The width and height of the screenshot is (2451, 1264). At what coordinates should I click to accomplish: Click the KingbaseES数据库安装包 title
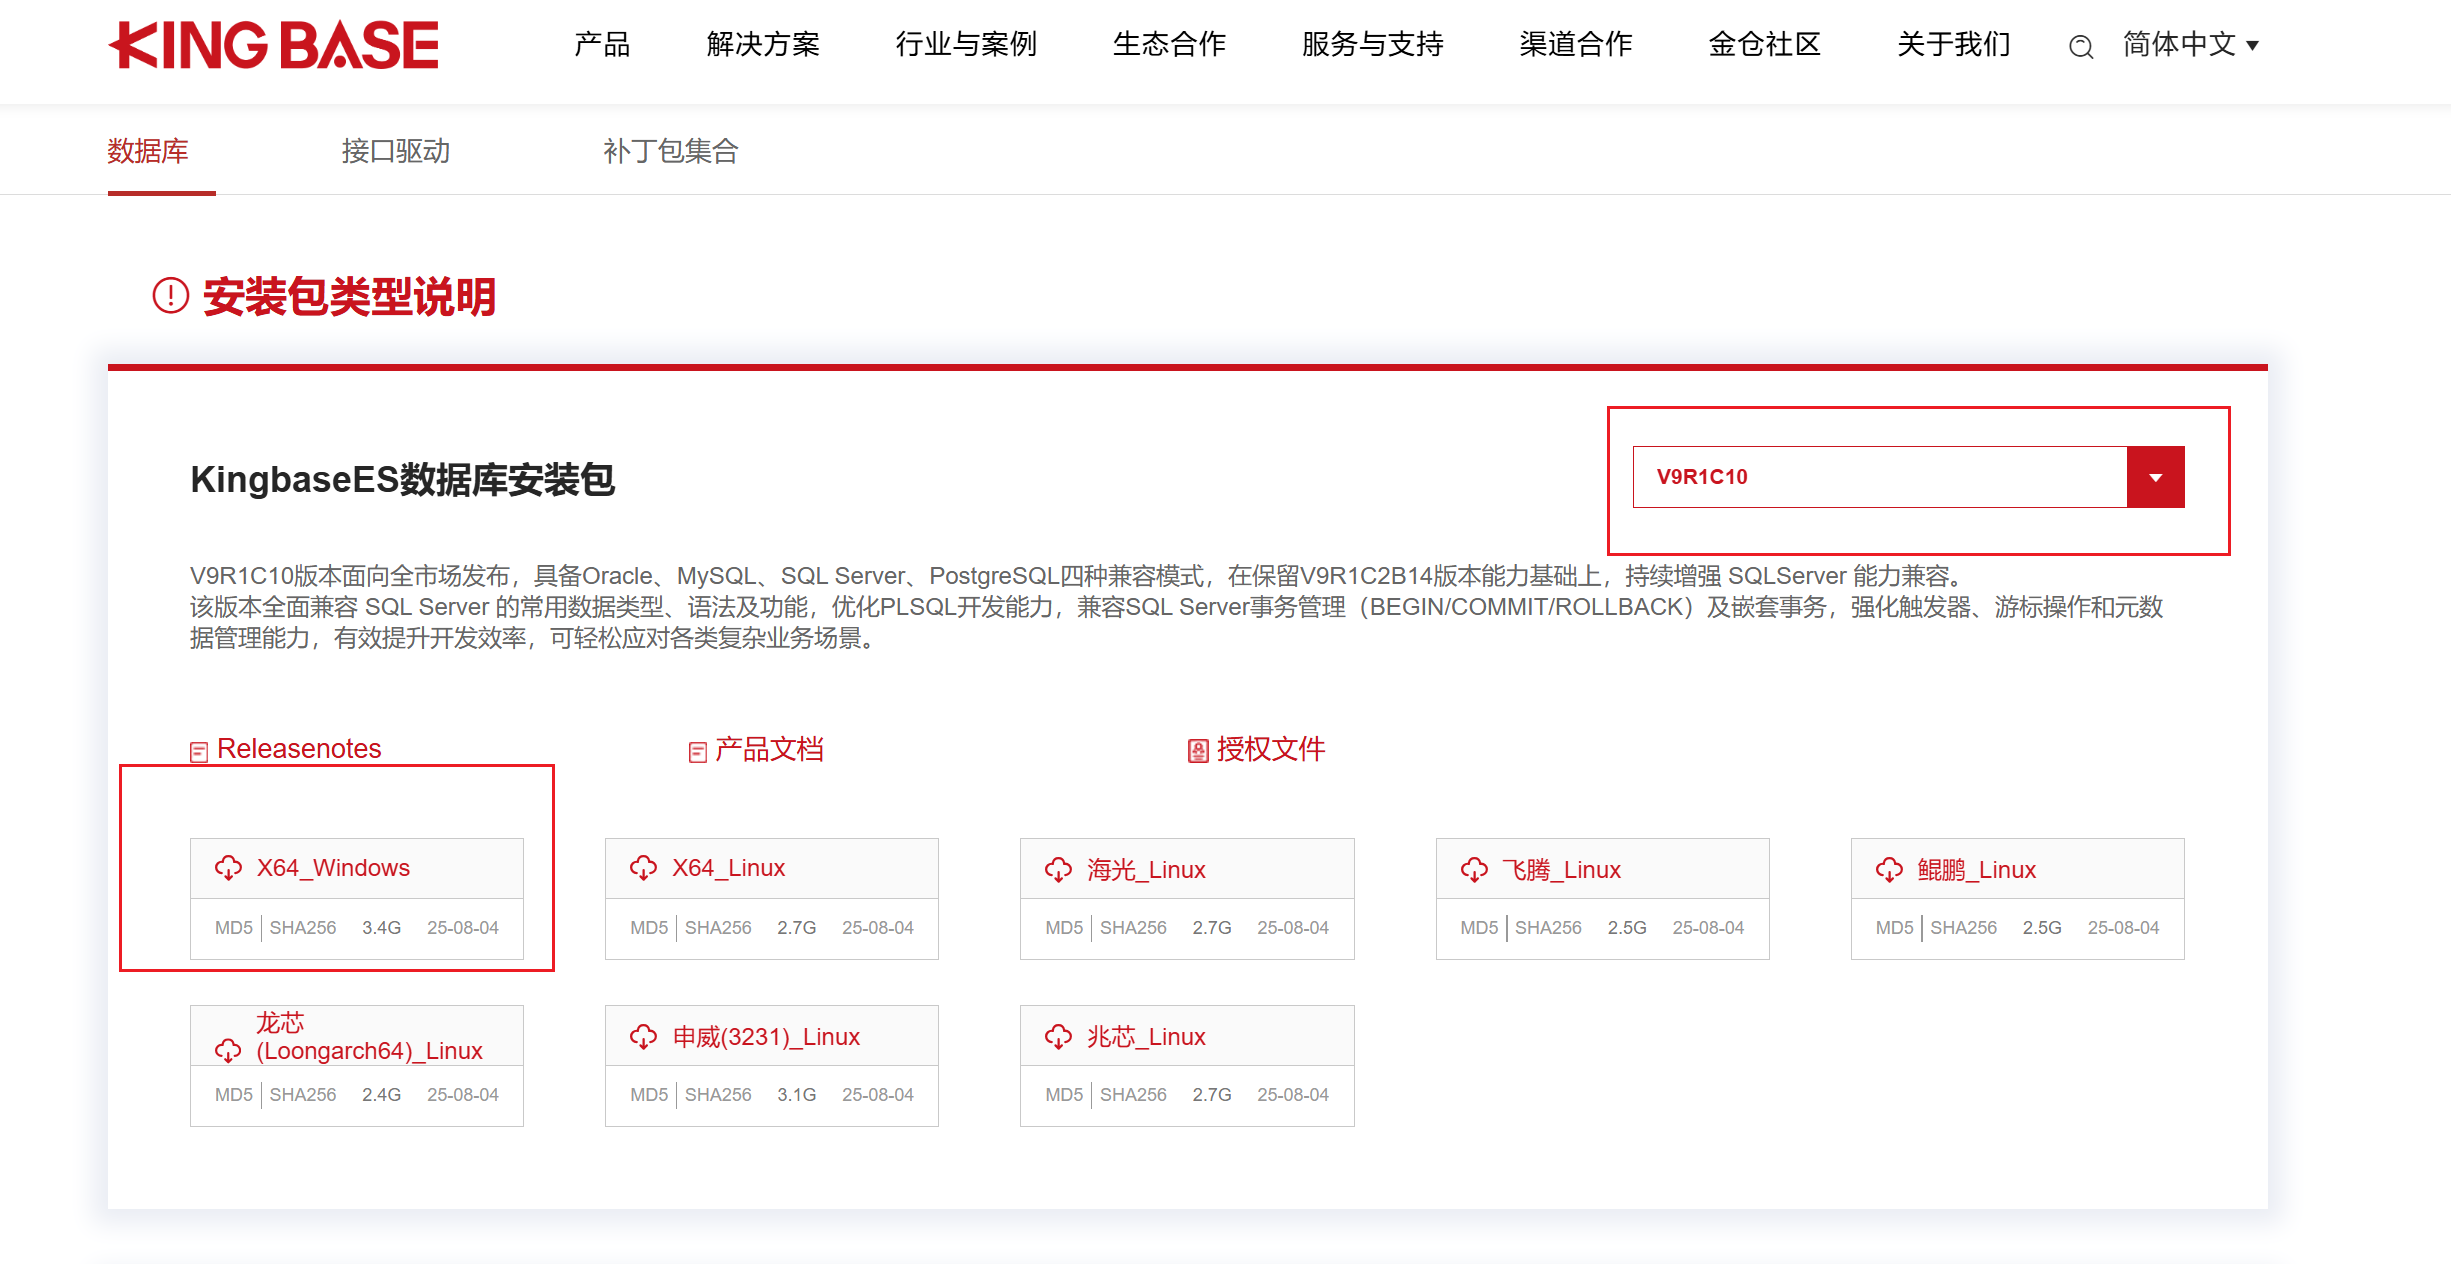pyautogui.click(x=402, y=480)
